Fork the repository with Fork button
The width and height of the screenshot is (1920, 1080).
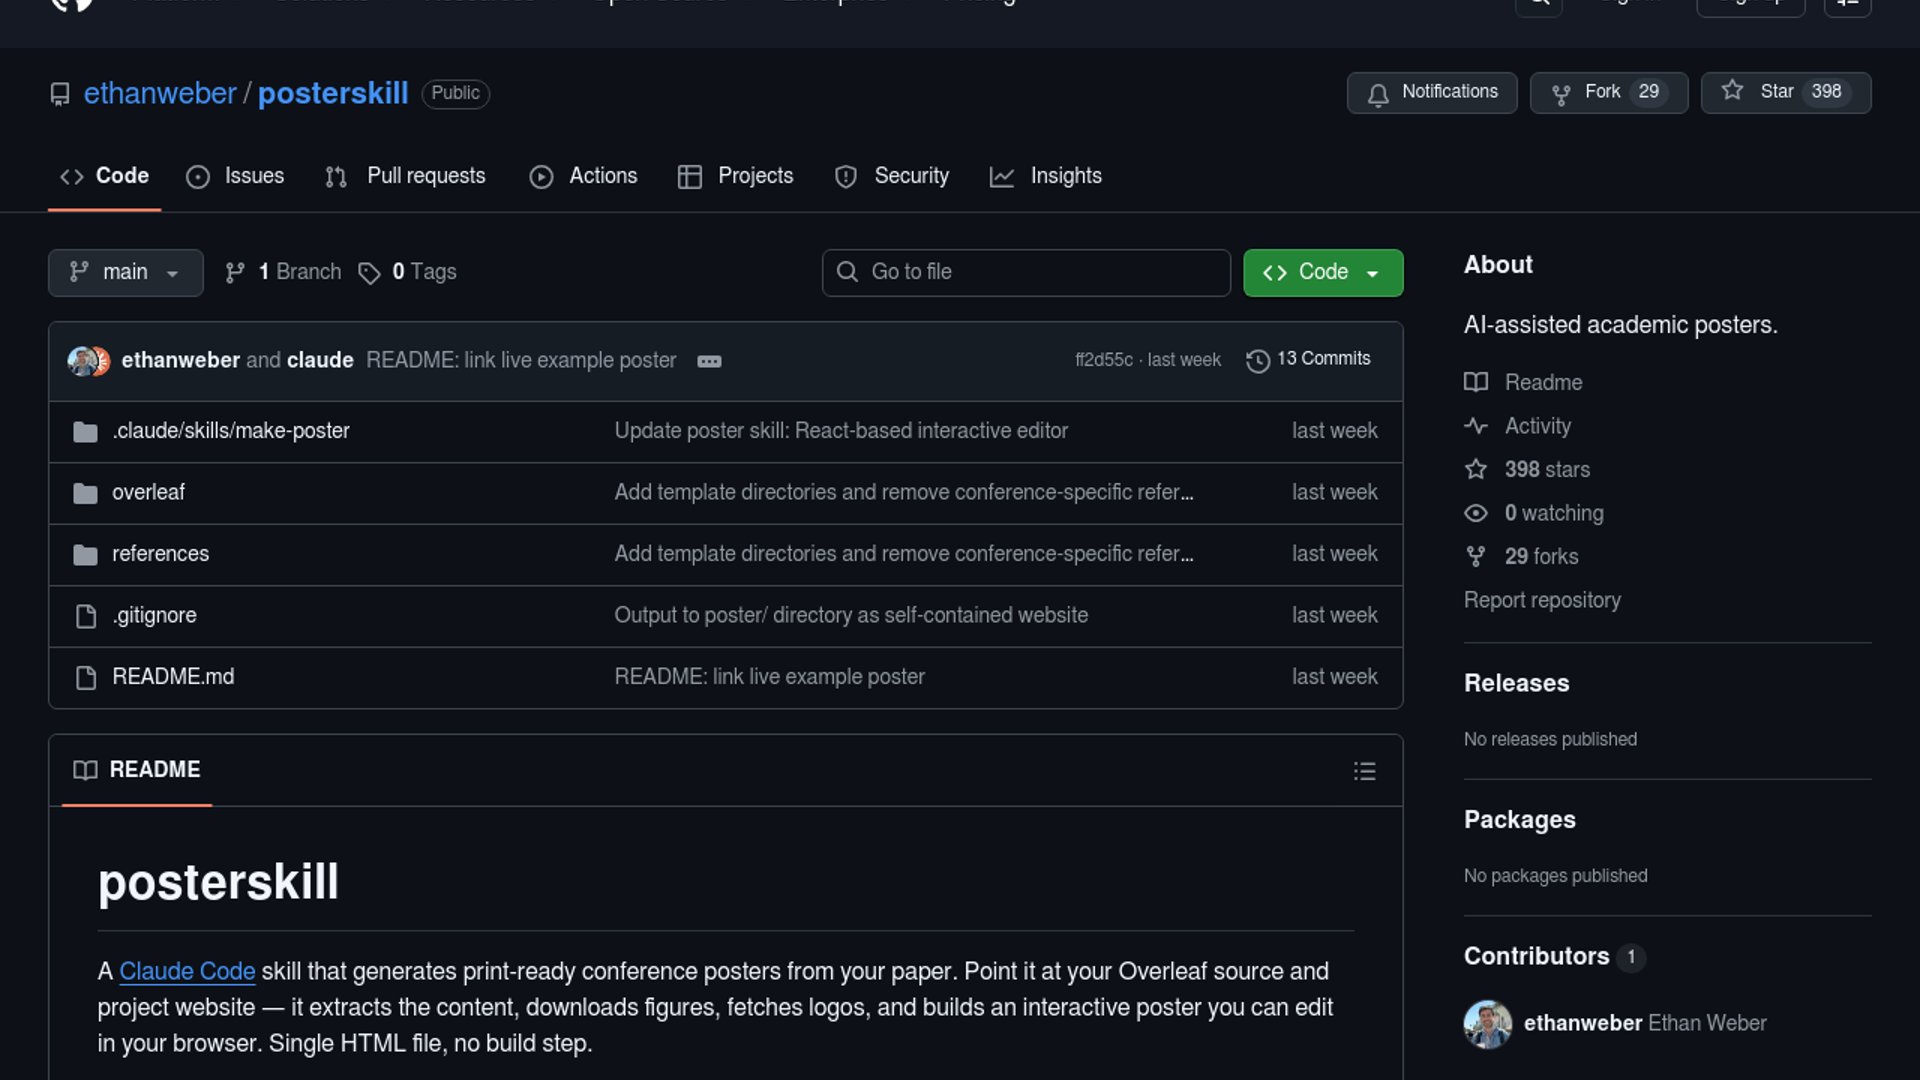pyautogui.click(x=1608, y=92)
